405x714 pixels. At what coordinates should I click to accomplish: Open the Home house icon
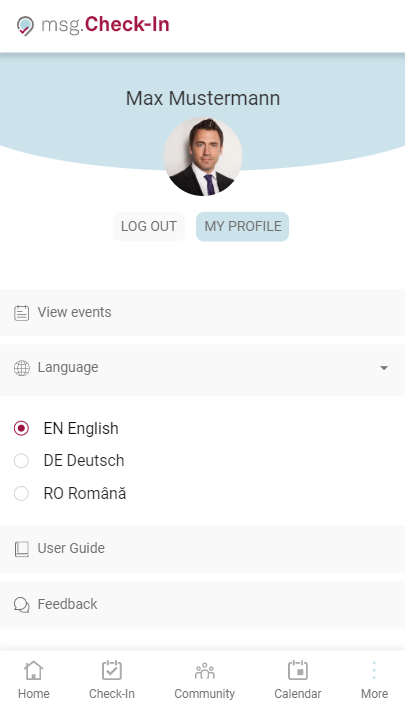(34, 670)
